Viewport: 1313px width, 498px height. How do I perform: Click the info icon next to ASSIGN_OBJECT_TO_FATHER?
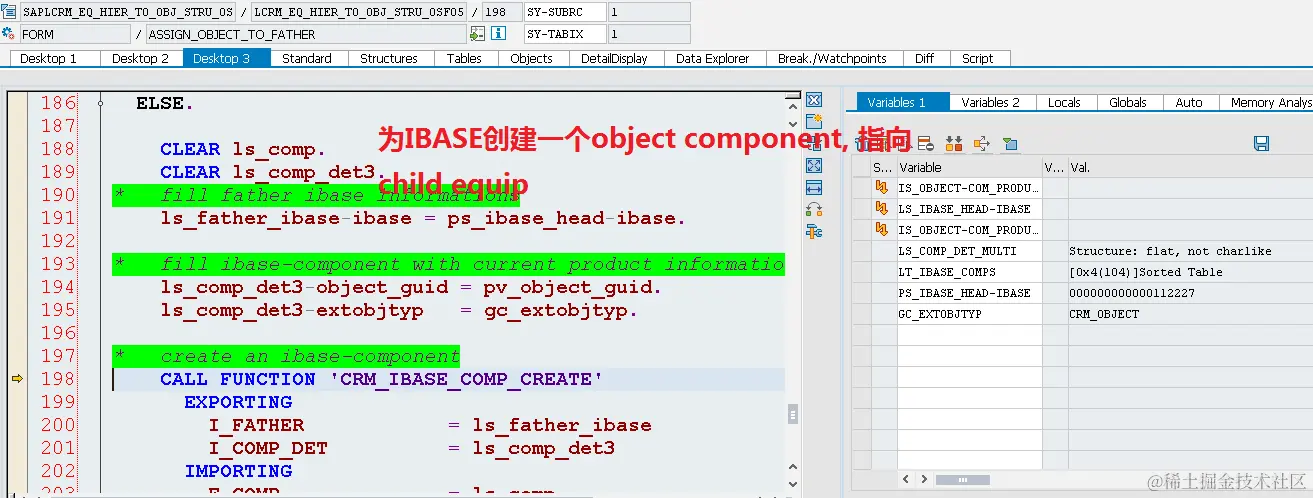pos(497,34)
